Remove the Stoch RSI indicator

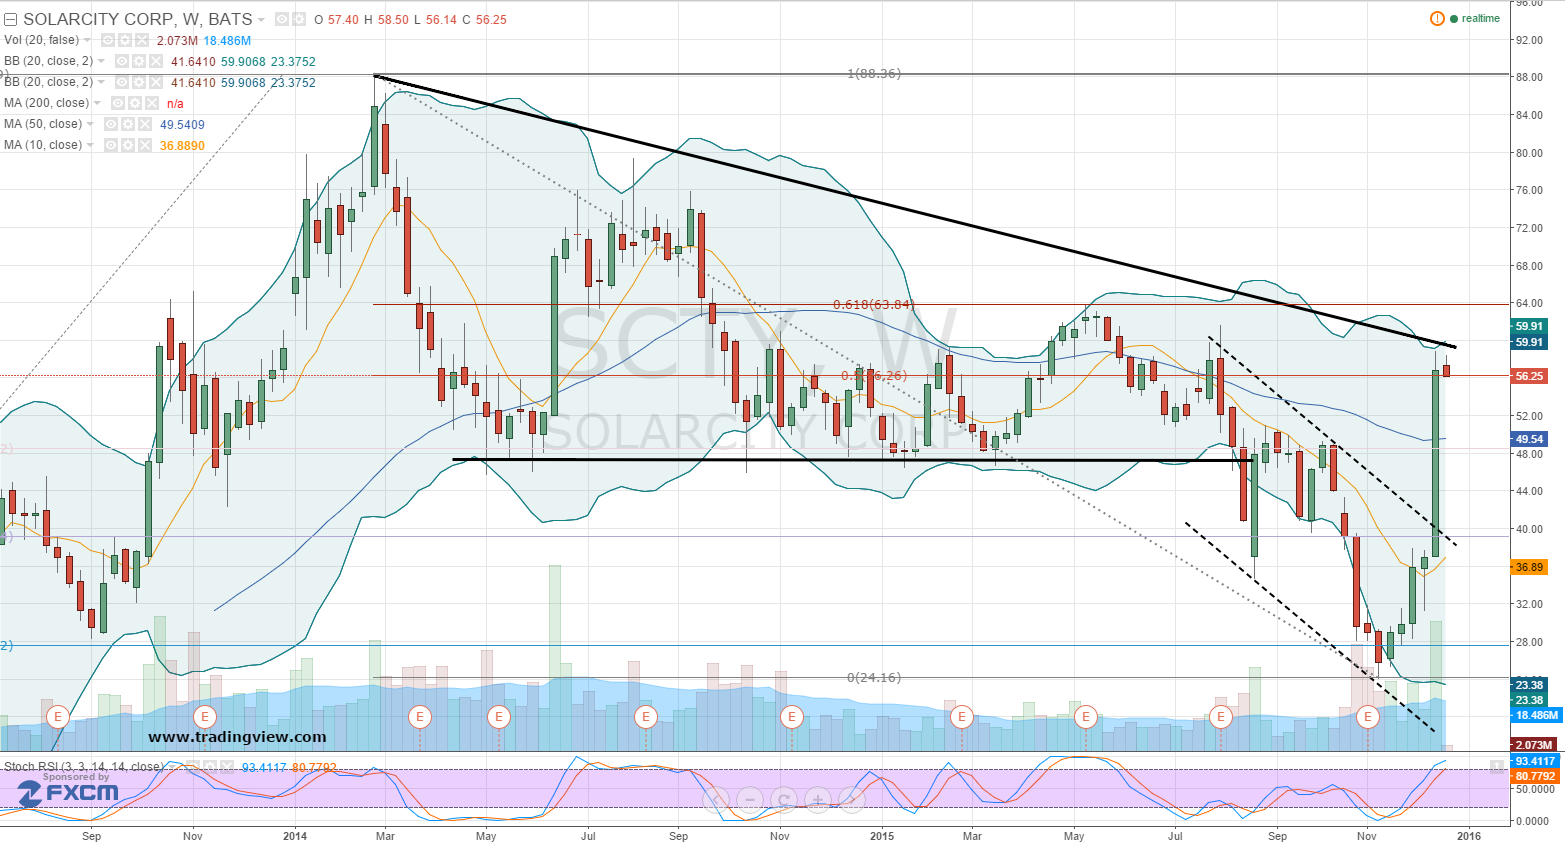(228, 767)
